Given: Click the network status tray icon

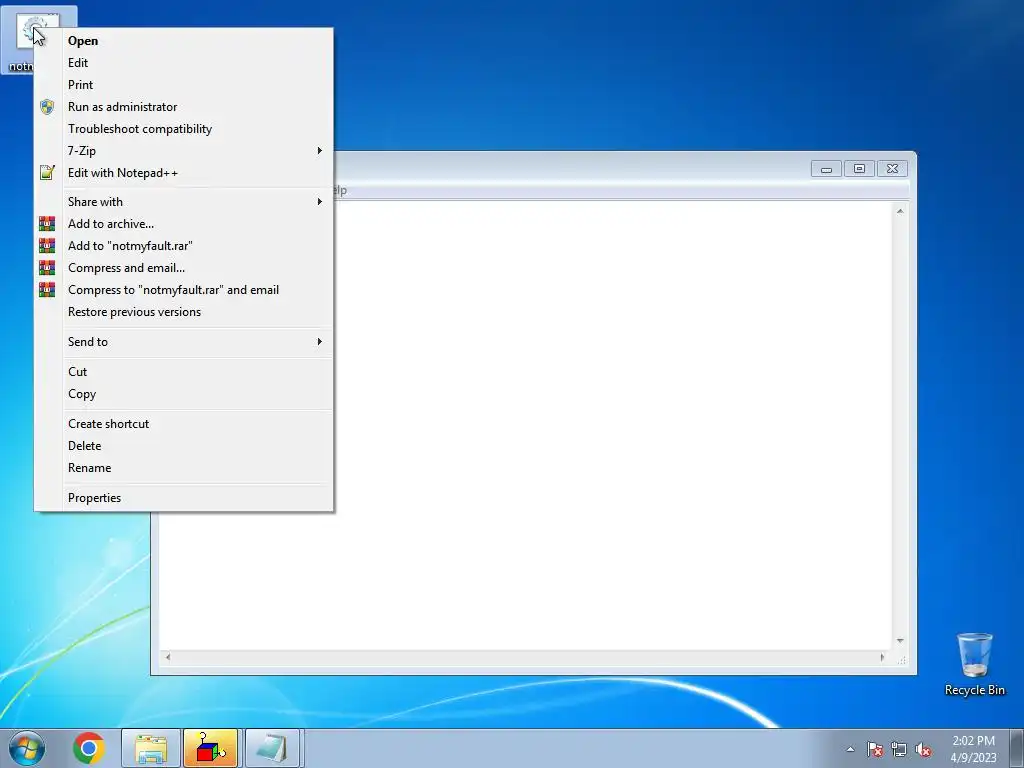Looking at the screenshot, I should point(899,749).
